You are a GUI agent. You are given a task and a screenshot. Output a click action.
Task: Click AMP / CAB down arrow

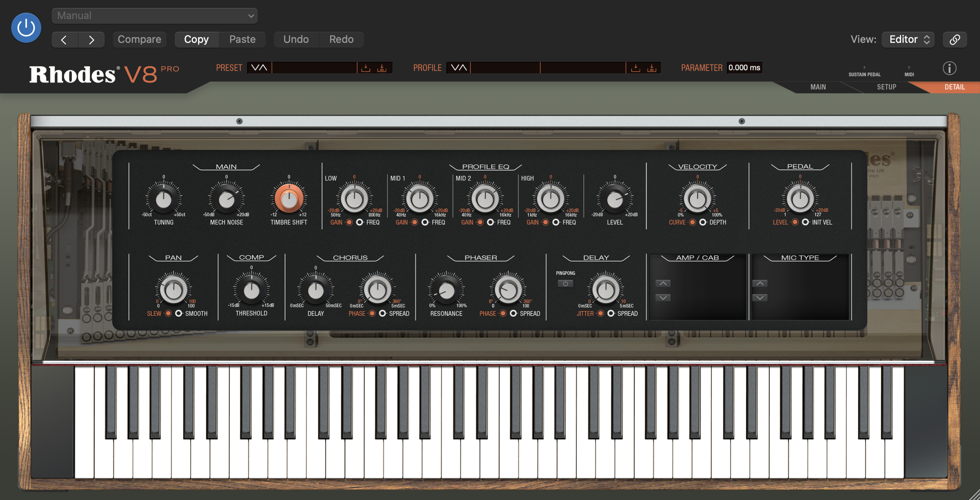pyautogui.click(x=662, y=298)
